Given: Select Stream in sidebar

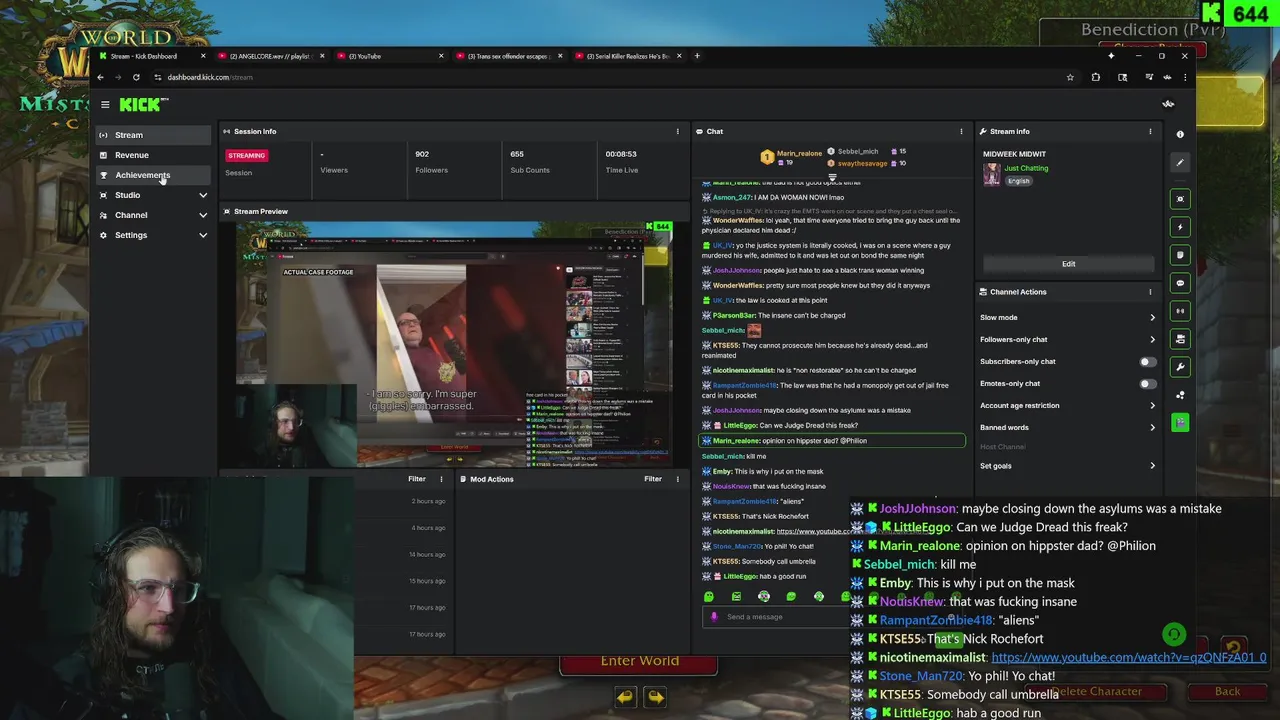Looking at the screenshot, I should coord(154,135).
